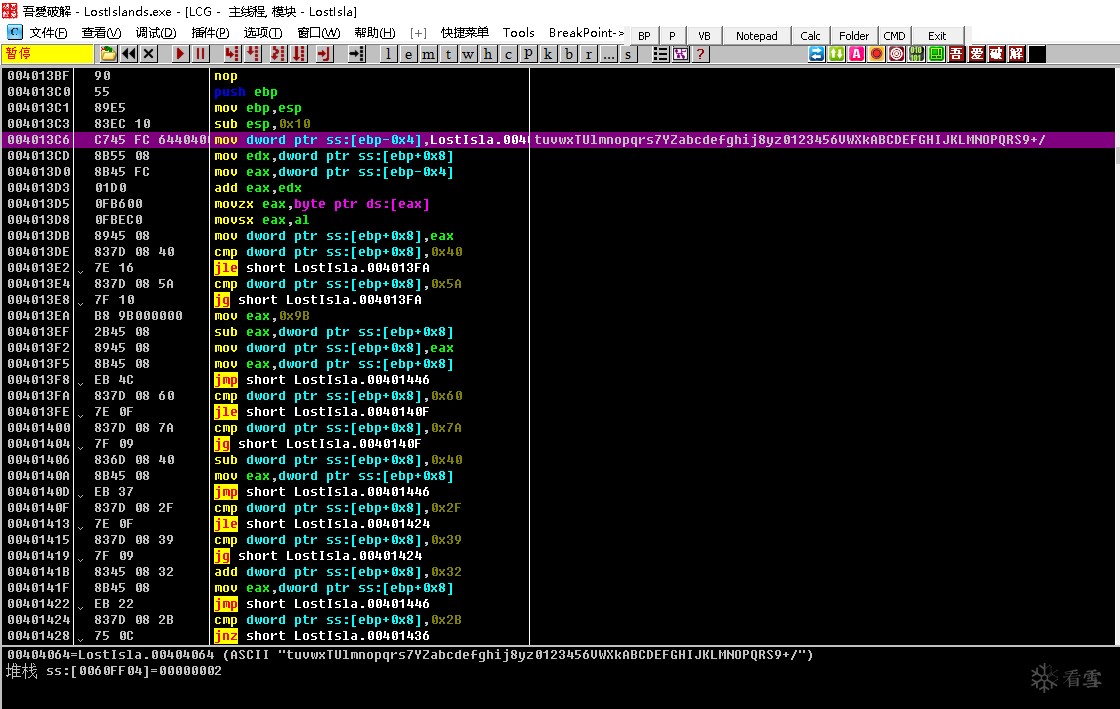Open the 调试(D) menu
The height and width of the screenshot is (709, 1120).
click(156, 33)
